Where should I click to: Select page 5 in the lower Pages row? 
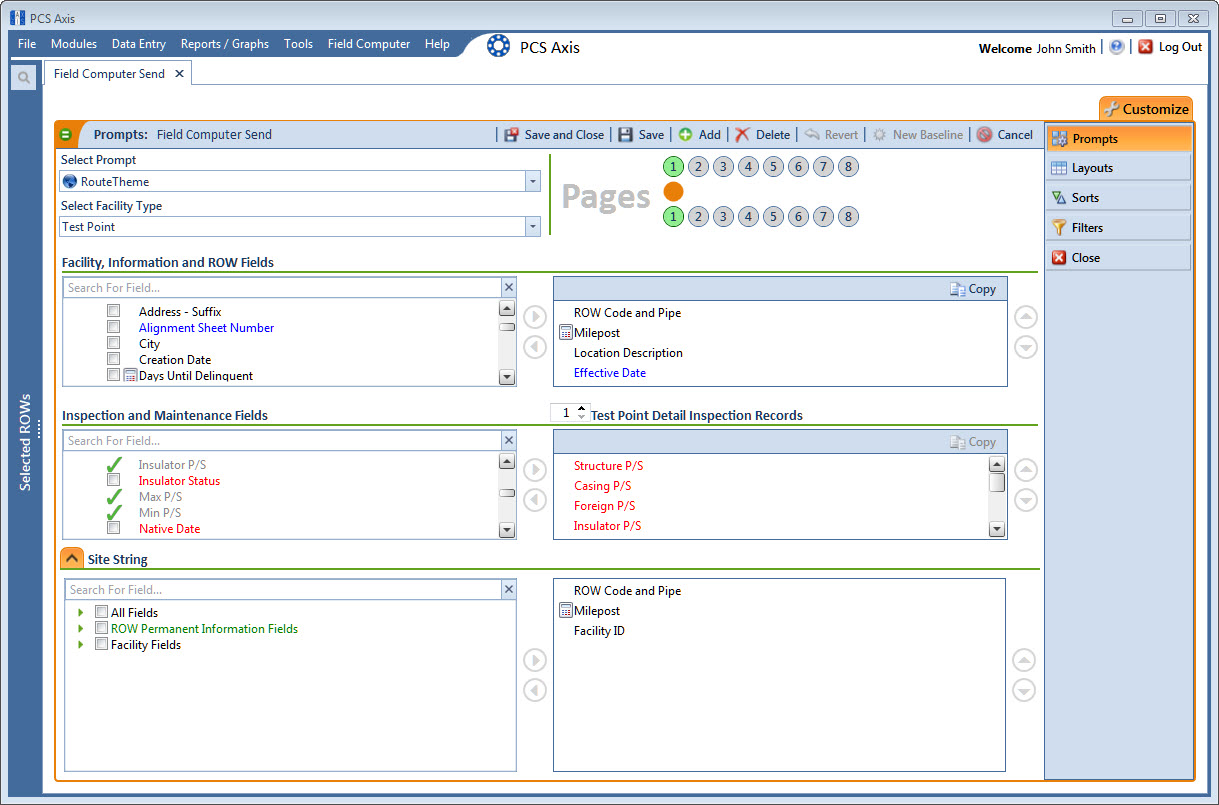tap(773, 217)
